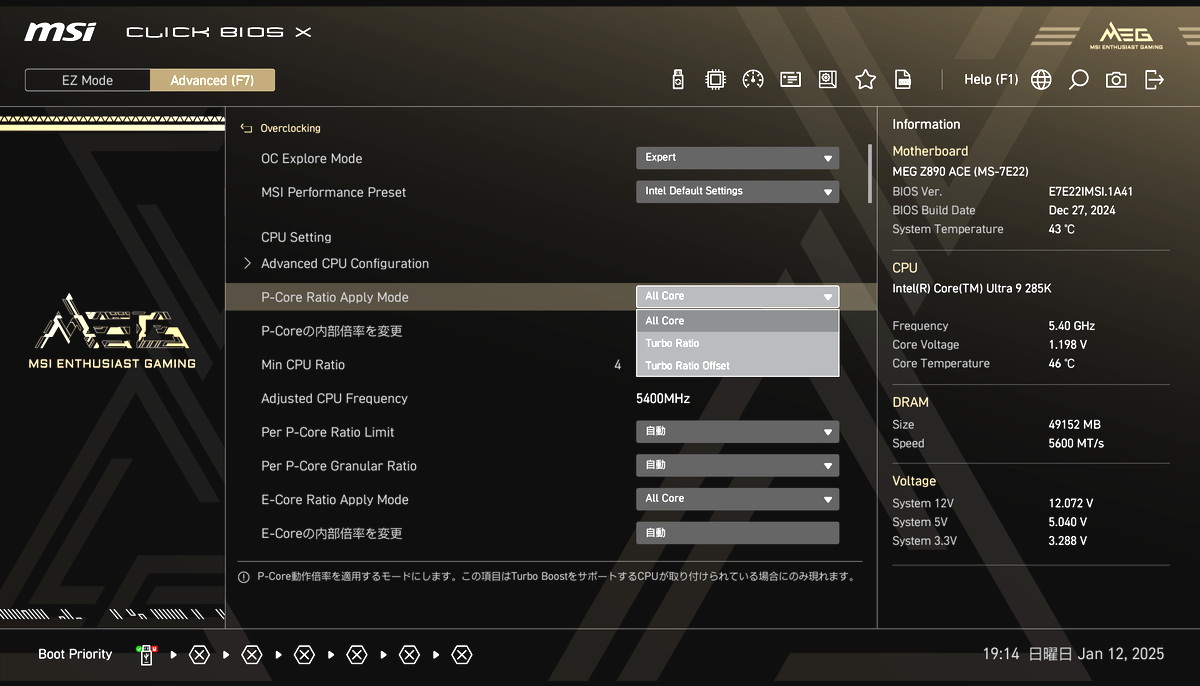Choose Turbo Ratio option

[x=737, y=343]
